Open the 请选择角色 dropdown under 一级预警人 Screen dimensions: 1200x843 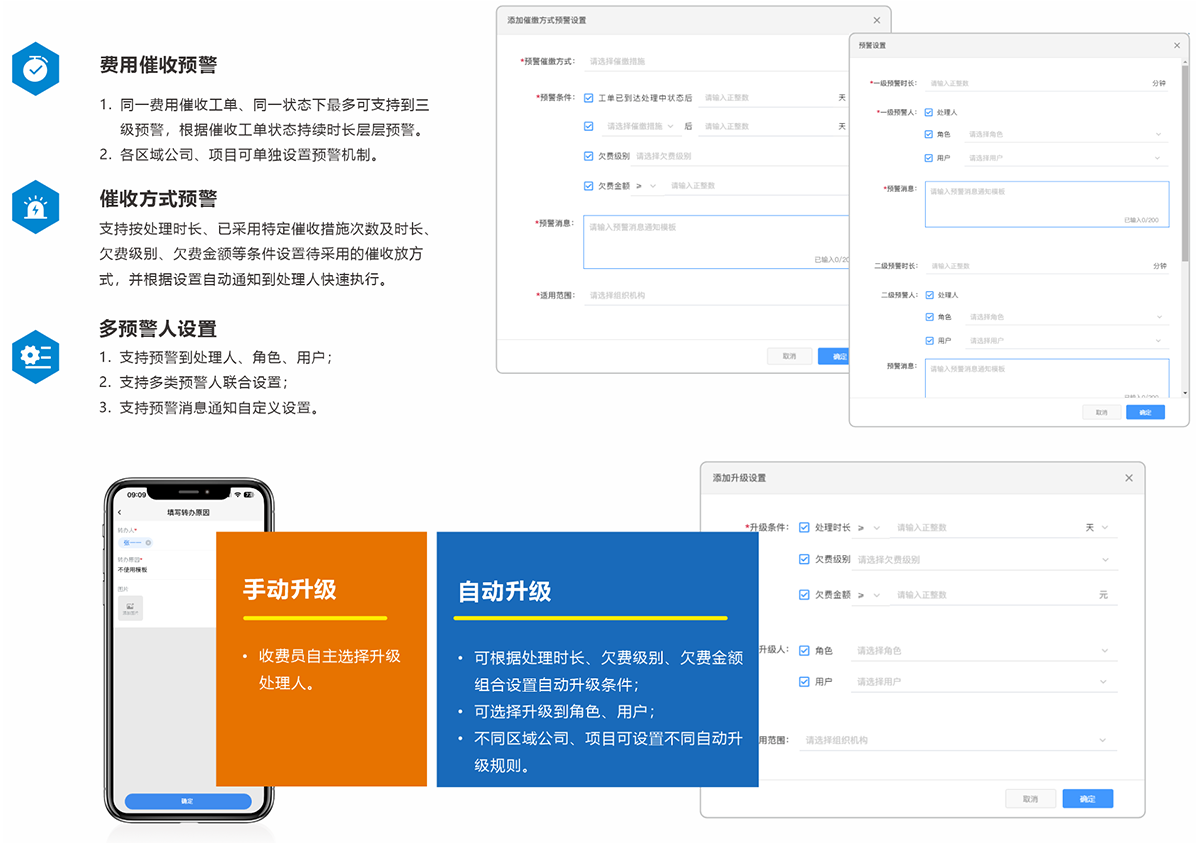pyautogui.click(x=1065, y=134)
